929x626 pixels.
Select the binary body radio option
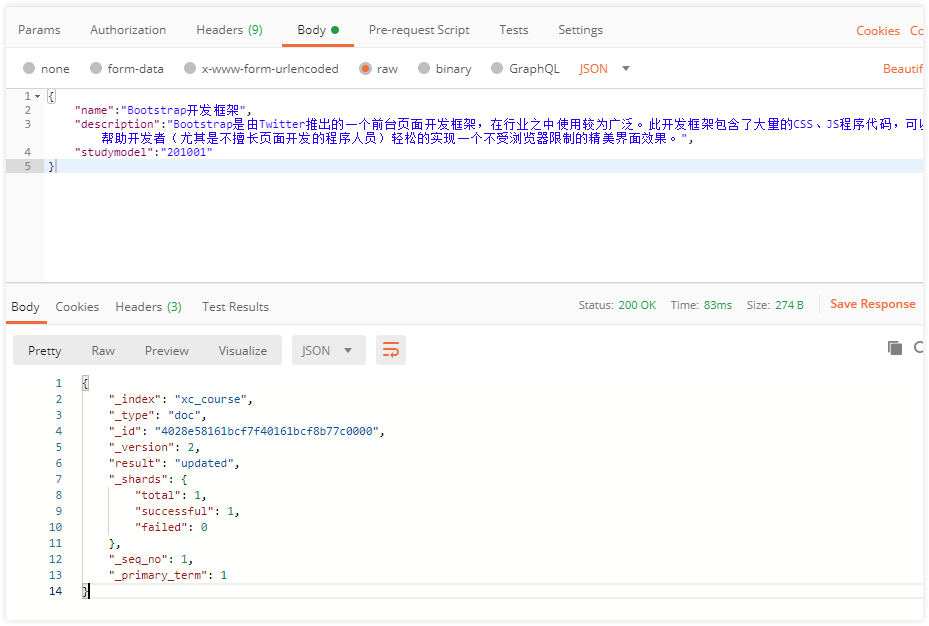[x=424, y=69]
